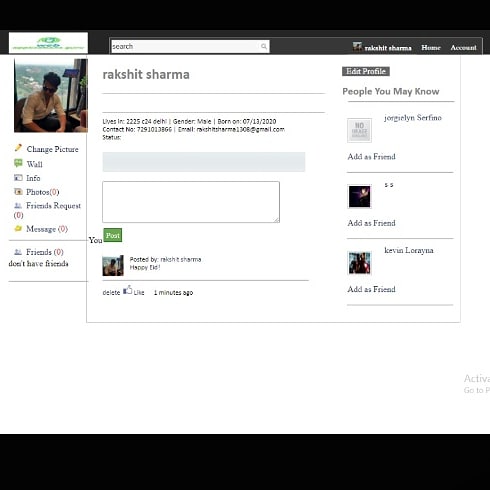Image resolution: width=490 pixels, height=490 pixels.
Task: Click the Friends Request people icon
Action: click(x=18, y=205)
